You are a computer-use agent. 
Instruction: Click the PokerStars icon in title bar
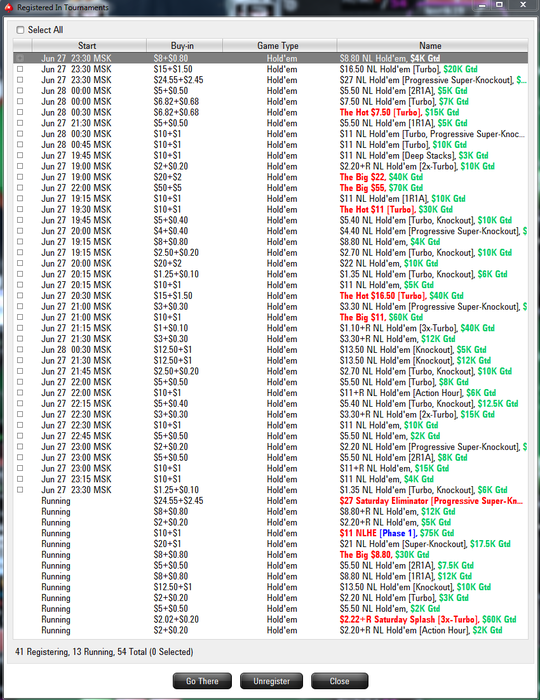coord(8,7)
